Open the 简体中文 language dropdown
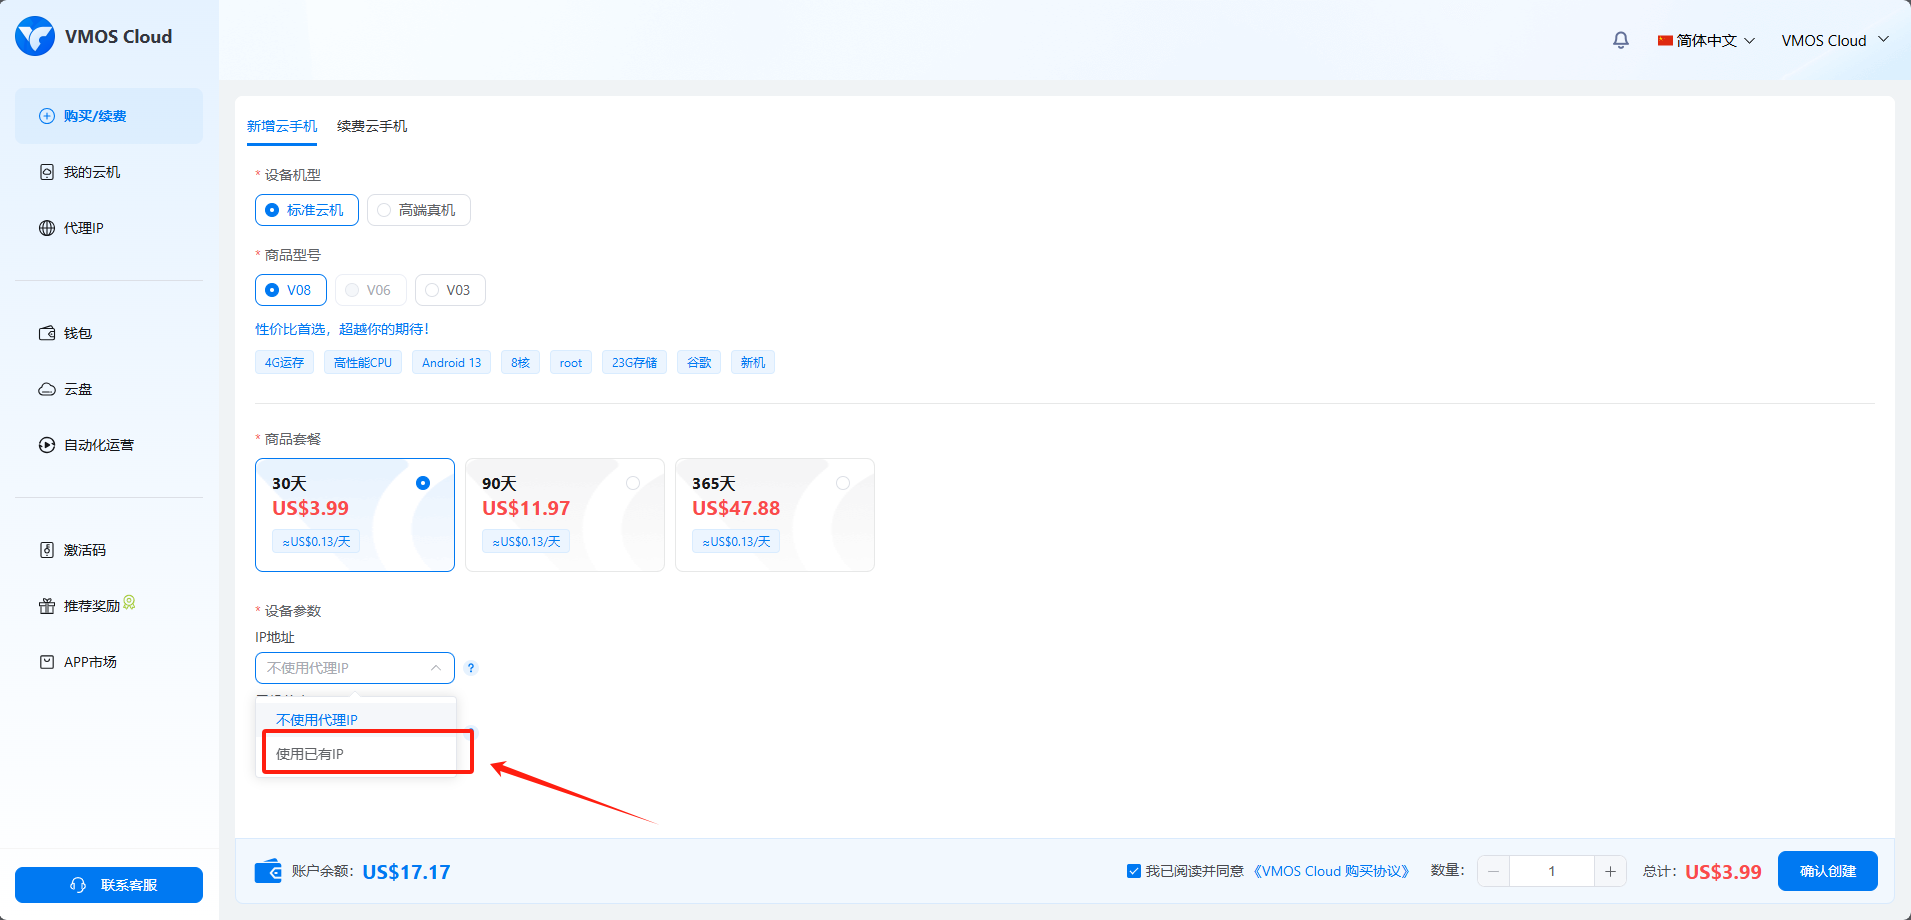 pyautogui.click(x=1706, y=40)
